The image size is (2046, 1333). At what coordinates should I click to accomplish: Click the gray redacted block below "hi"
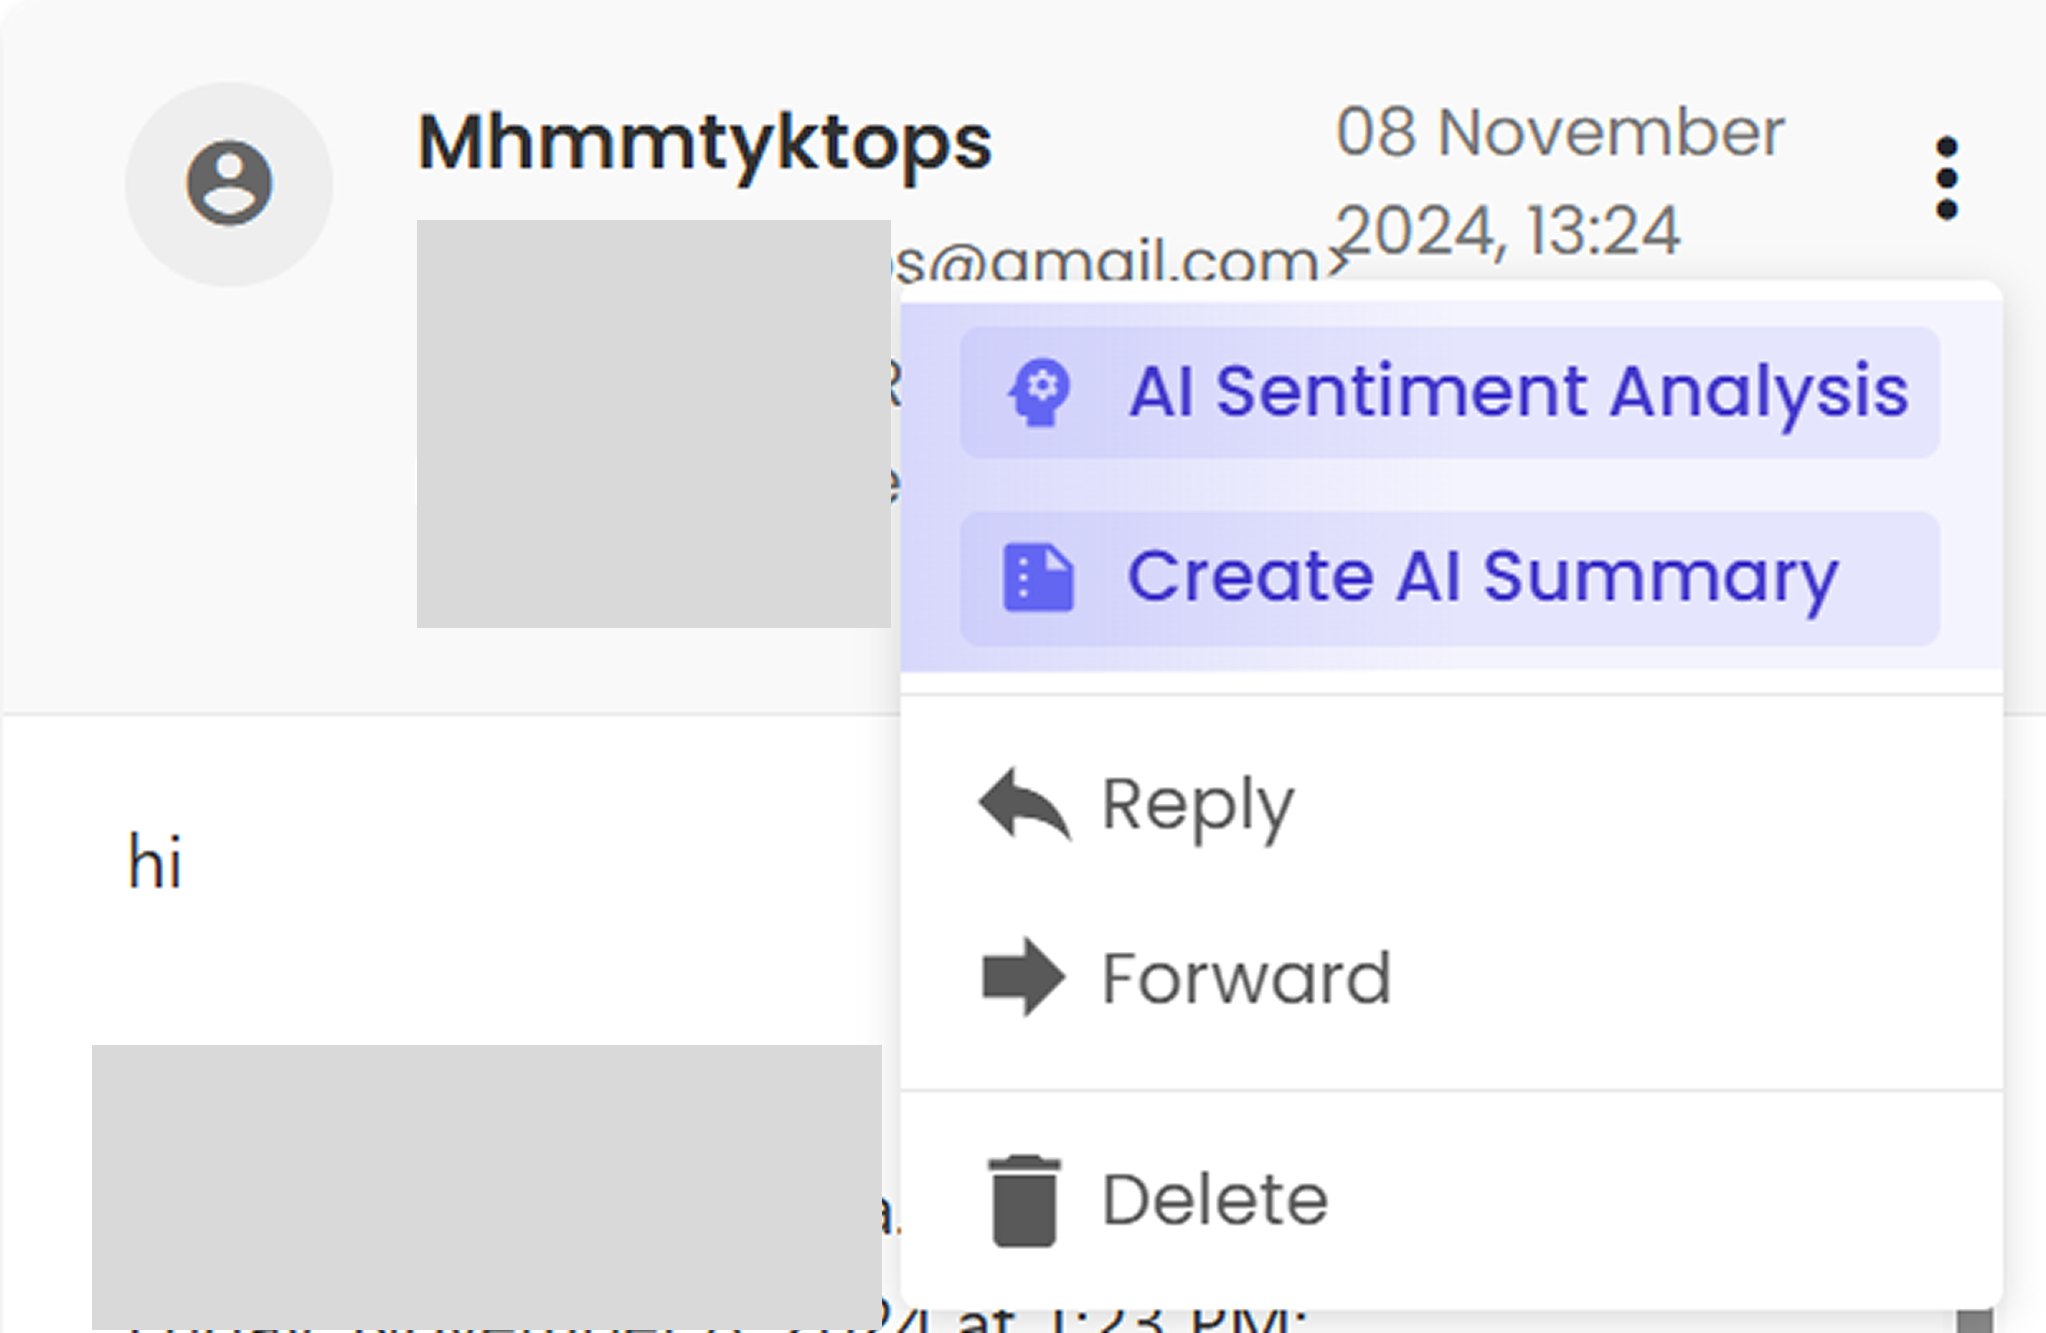point(487,1187)
